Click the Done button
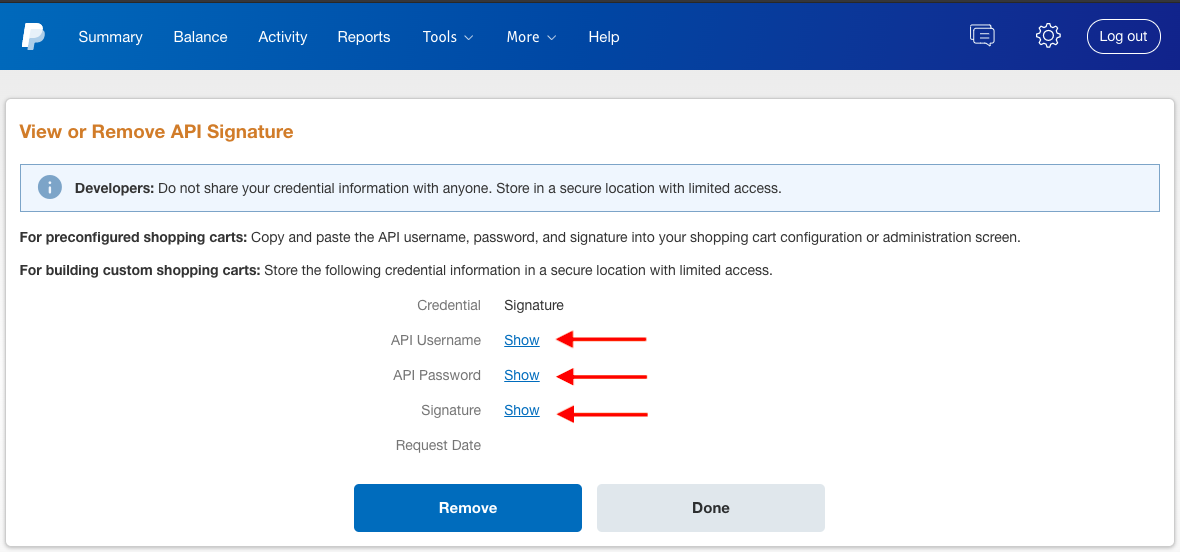This screenshot has width=1180, height=552. (x=710, y=508)
